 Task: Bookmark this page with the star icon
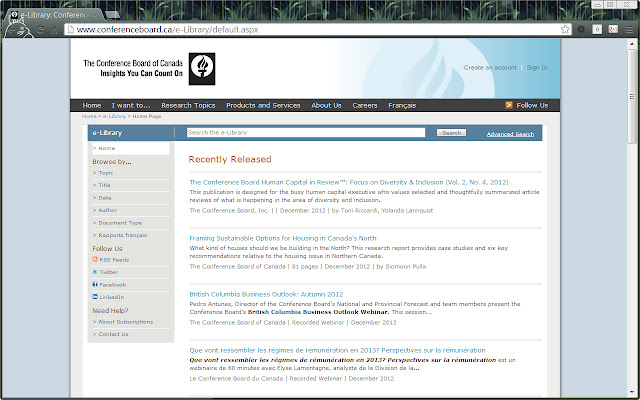coord(565,29)
